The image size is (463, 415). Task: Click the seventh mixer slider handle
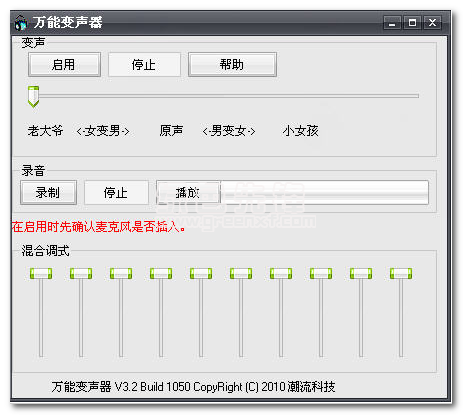click(x=281, y=274)
